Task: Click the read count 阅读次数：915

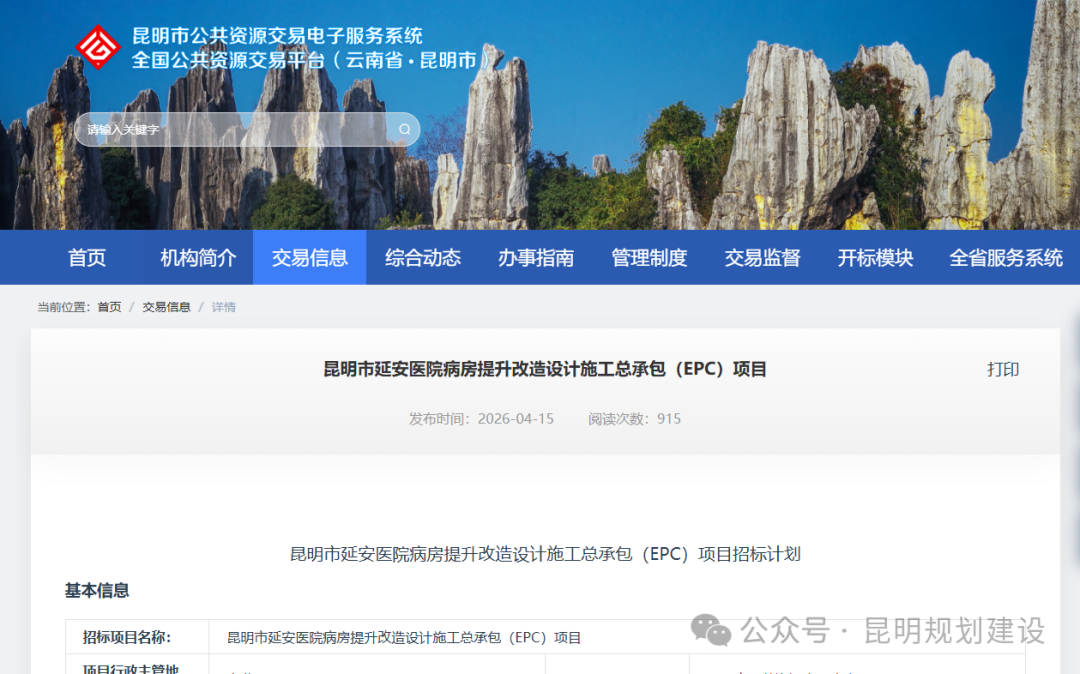Action: 634,419
